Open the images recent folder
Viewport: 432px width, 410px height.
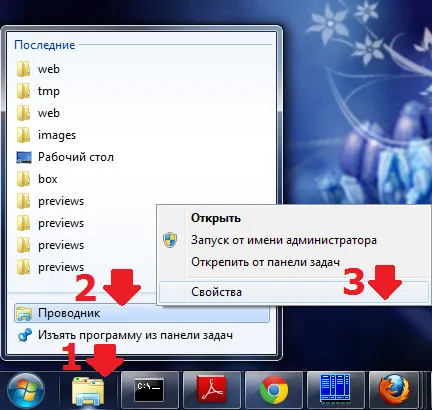[142, 135]
